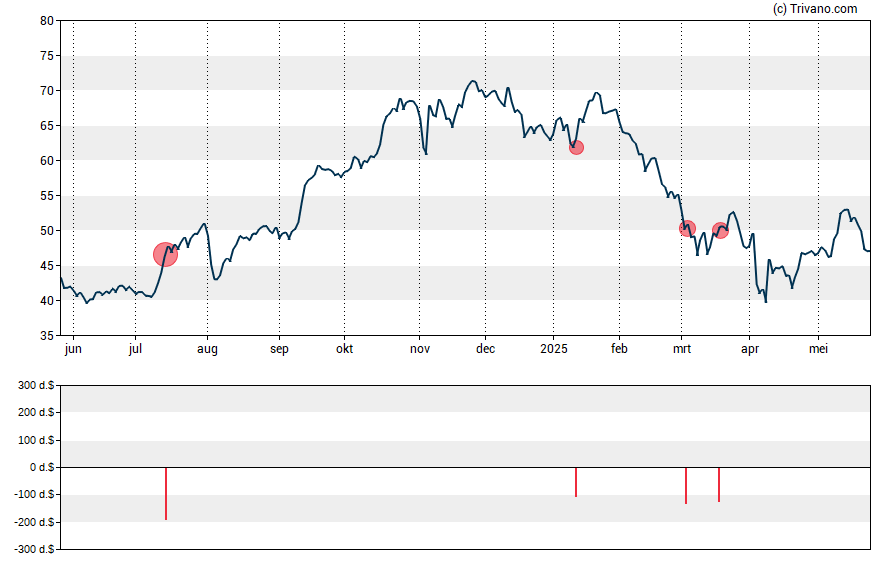The height and width of the screenshot is (565, 888).
Task: Click the 75 price axis label
Action: [47, 56]
